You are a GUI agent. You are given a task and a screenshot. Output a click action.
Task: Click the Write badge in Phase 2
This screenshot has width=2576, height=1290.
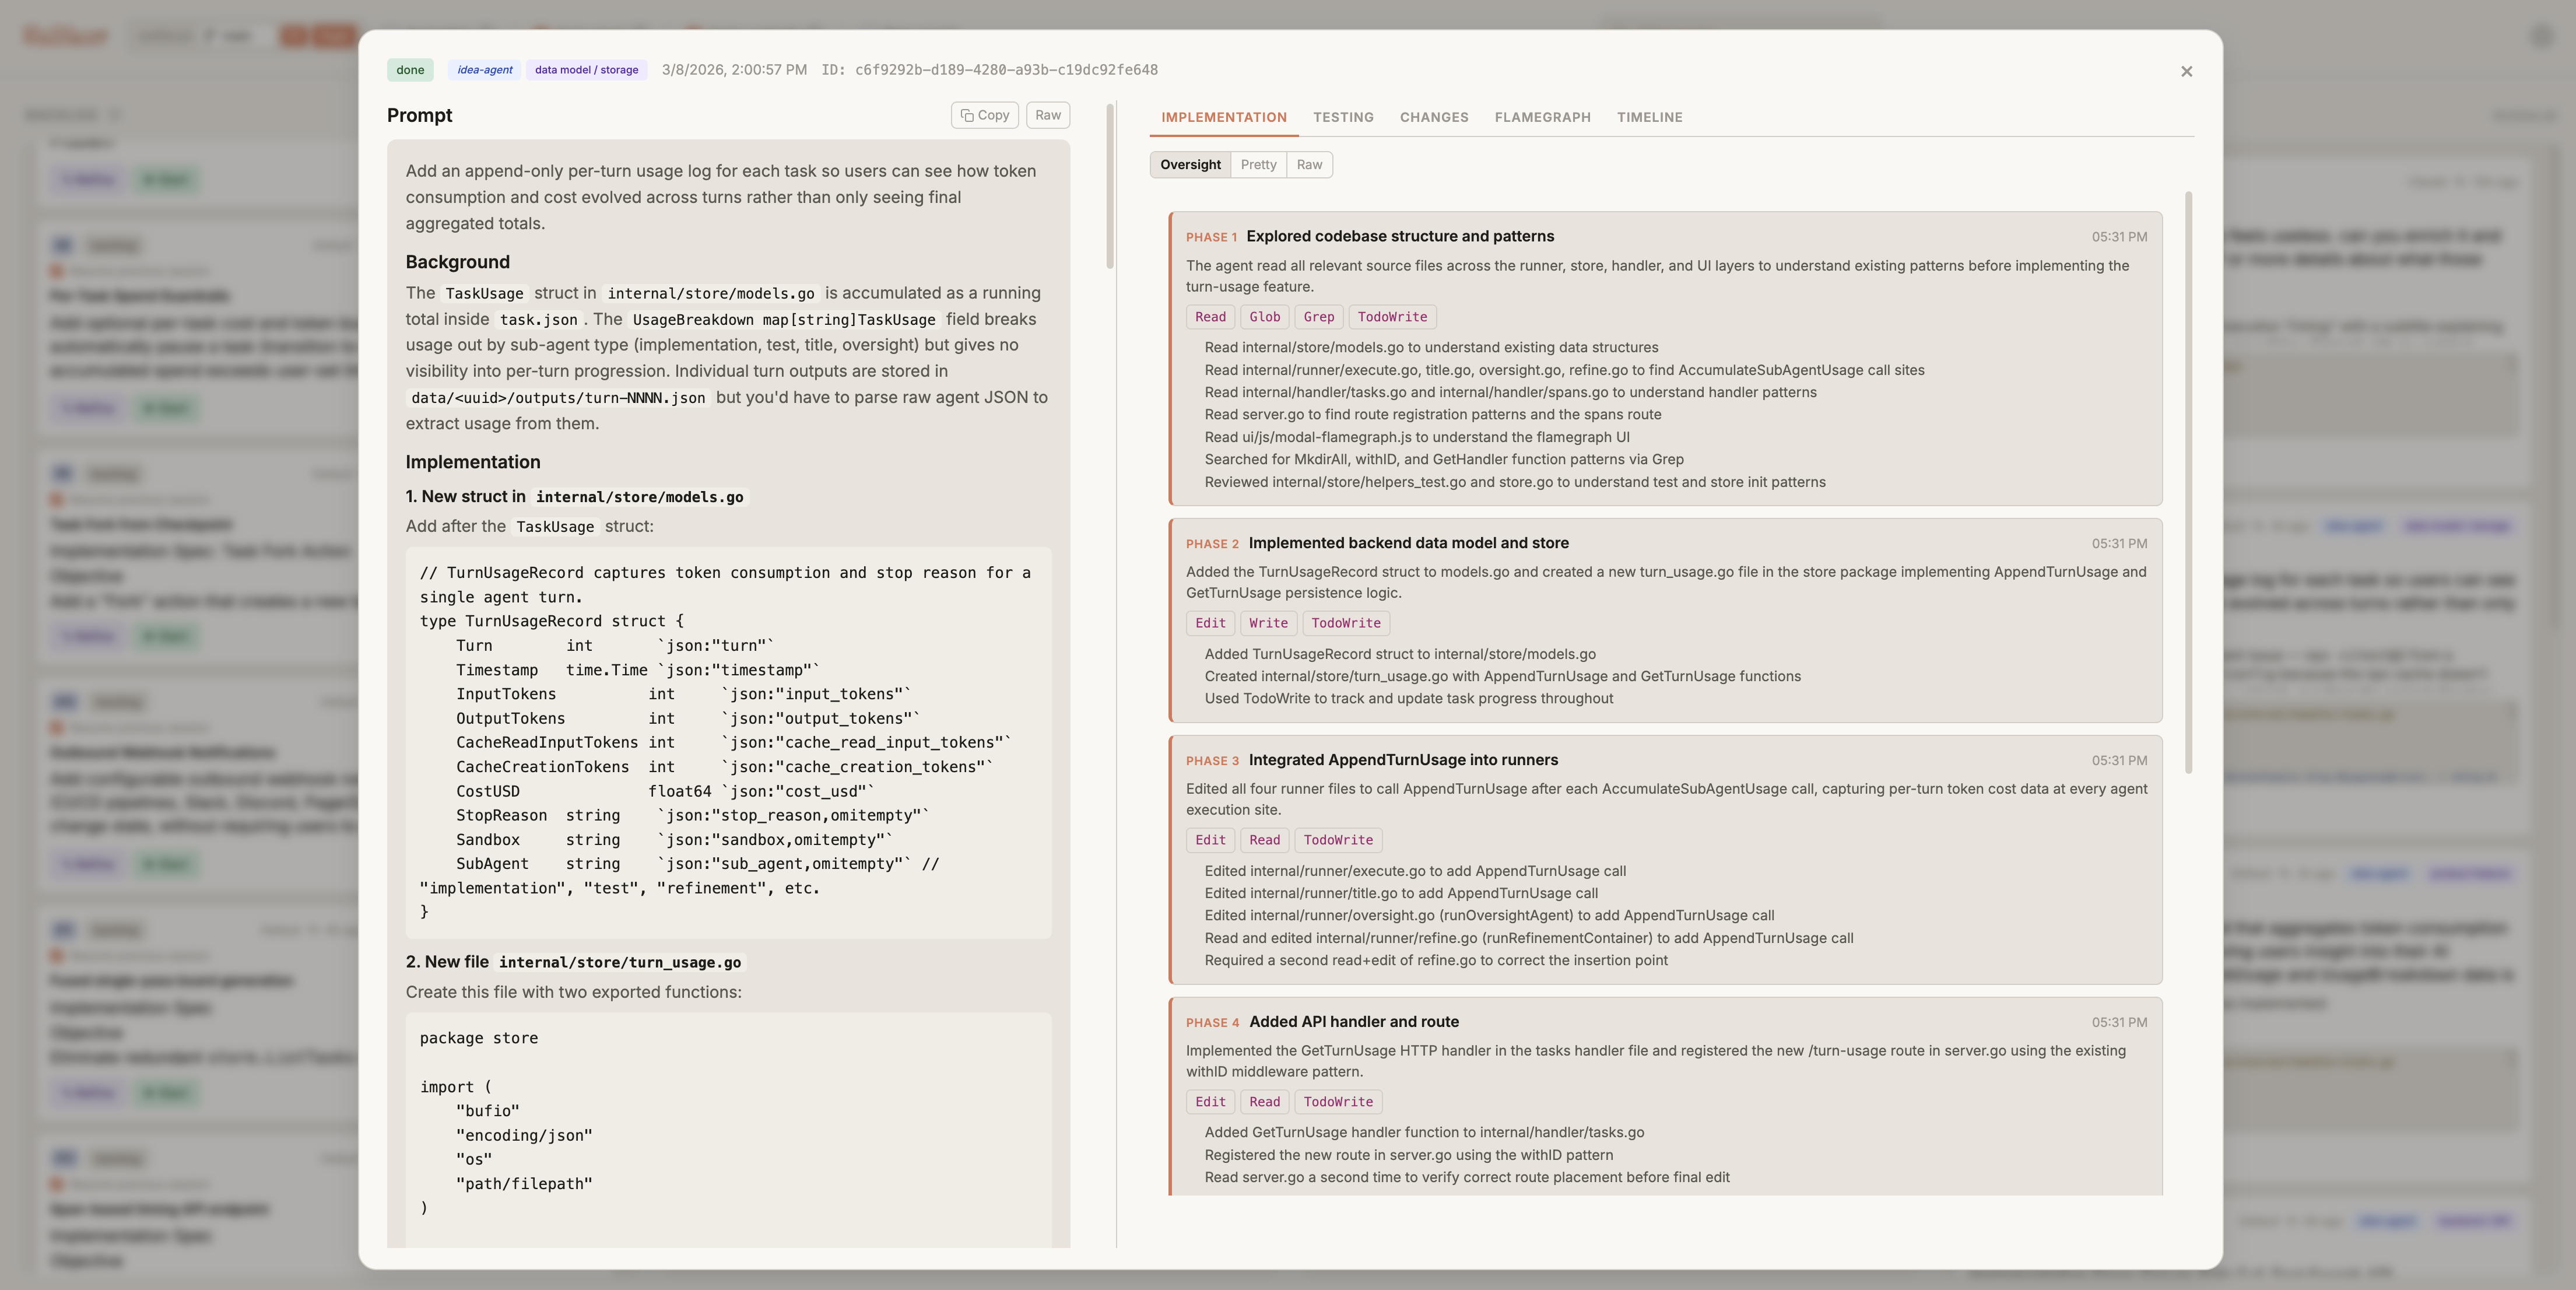click(x=1267, y=623)
